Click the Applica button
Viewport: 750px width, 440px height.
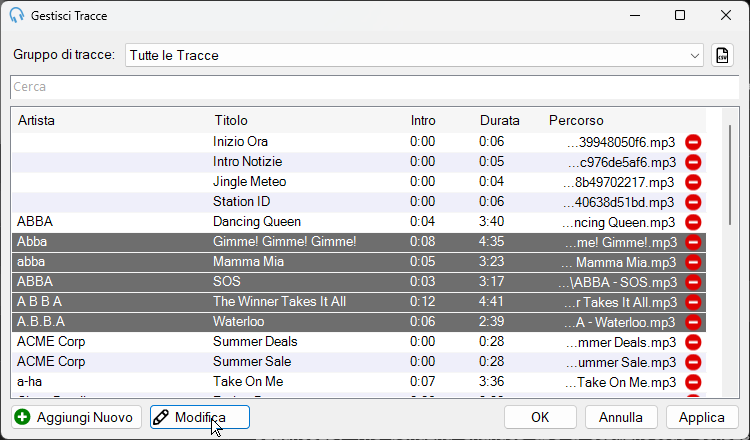702,417
